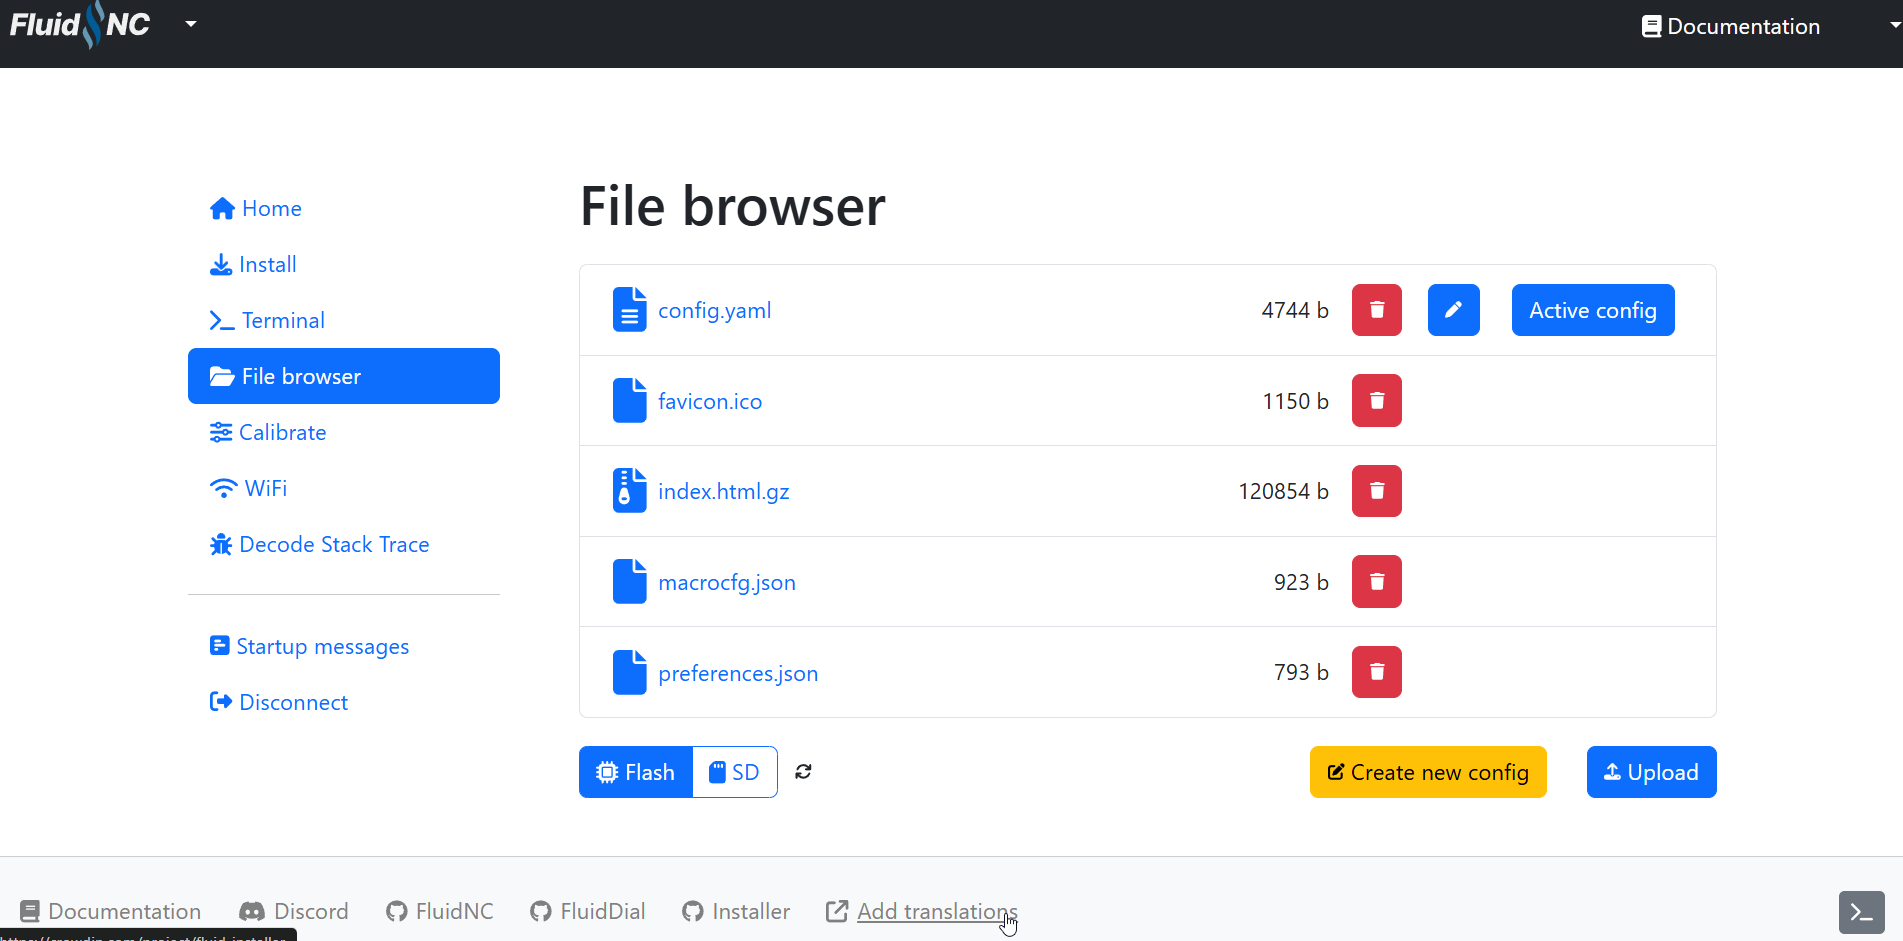Image resolution: width=1903 pixels, height=941 pixels.
Task: Delete the macrocfg.json file
Action: (x=1376, y=582)
